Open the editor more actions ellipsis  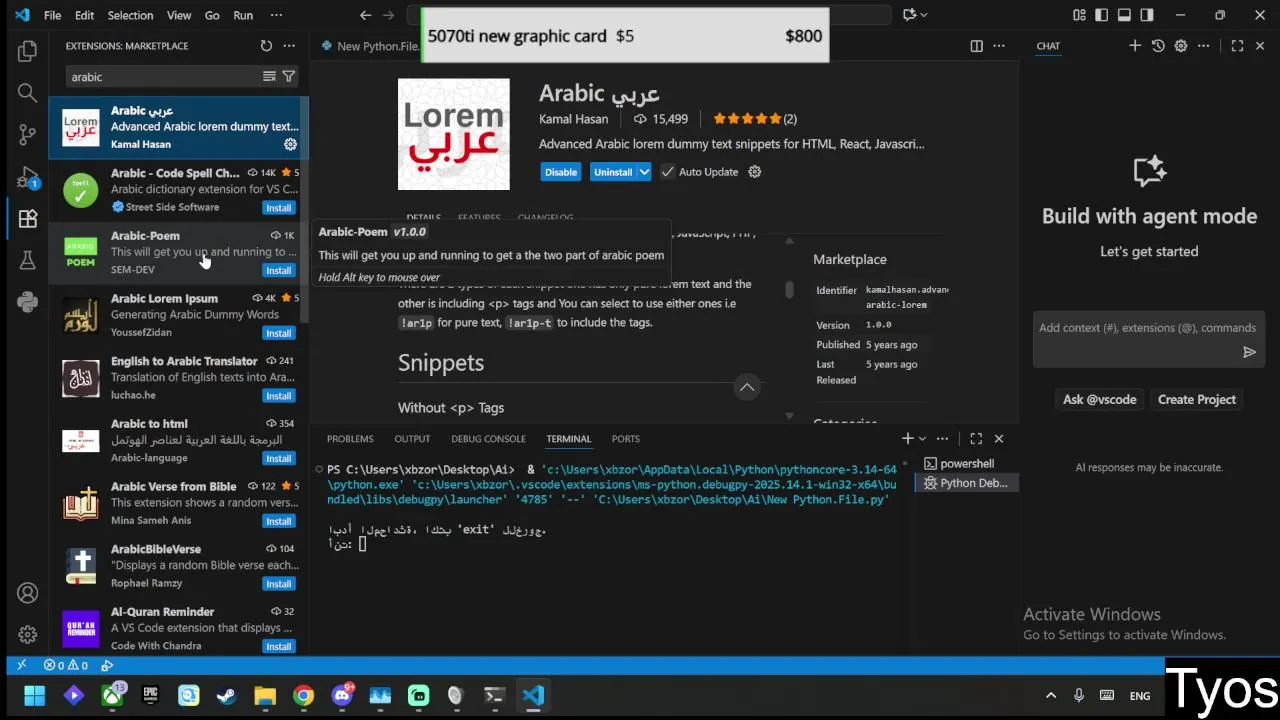(1000, 46)
